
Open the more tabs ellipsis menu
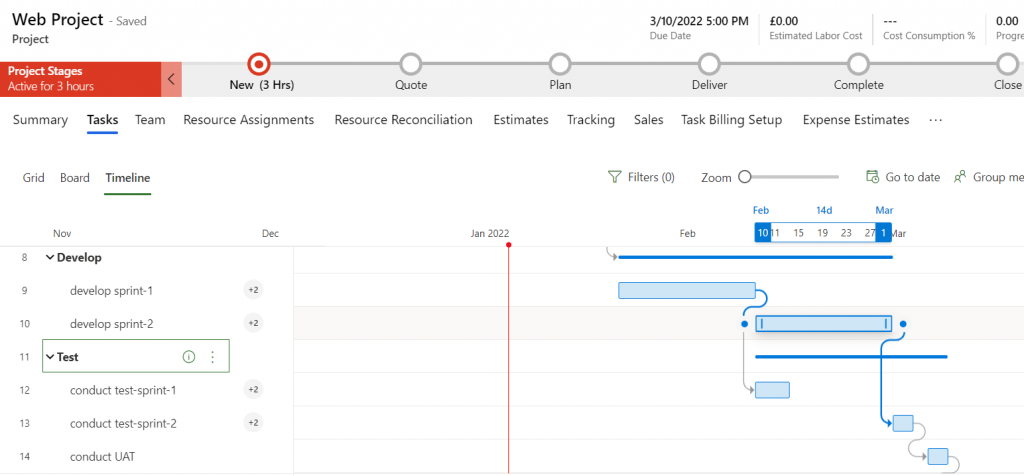pyautogui.click(x=936, y=120)
